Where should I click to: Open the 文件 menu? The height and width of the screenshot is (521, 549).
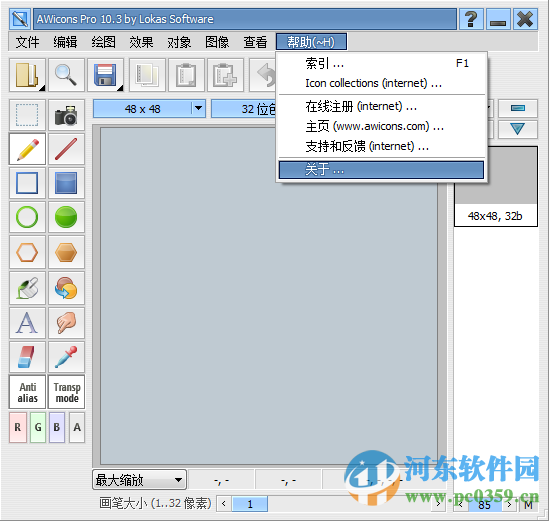click(27, 42)
